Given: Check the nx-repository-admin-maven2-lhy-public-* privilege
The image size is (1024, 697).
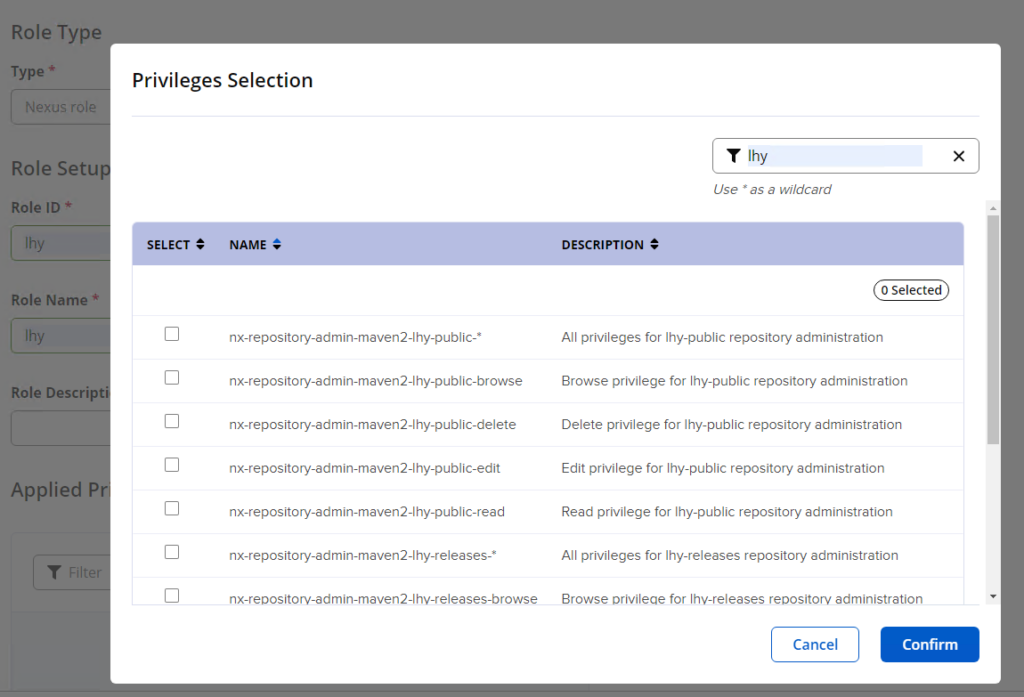Looking at the screenshot, I should 172,334.
